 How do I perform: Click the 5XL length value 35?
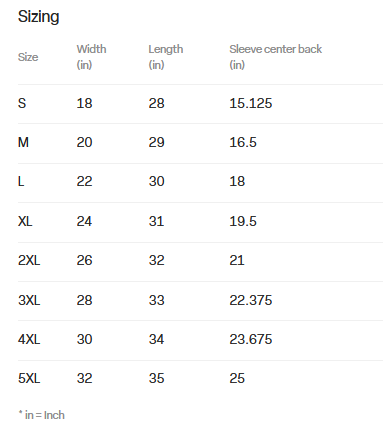point(156,378)
